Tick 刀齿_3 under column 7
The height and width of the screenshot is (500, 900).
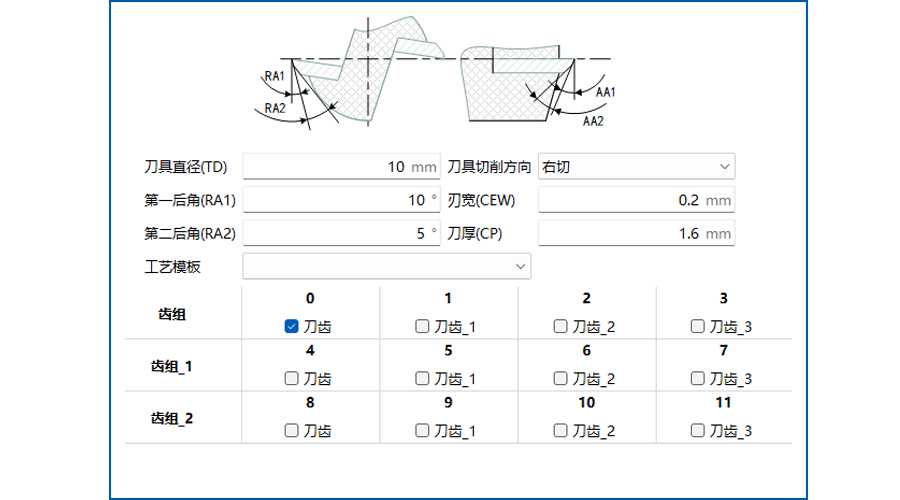coord(697,378)
